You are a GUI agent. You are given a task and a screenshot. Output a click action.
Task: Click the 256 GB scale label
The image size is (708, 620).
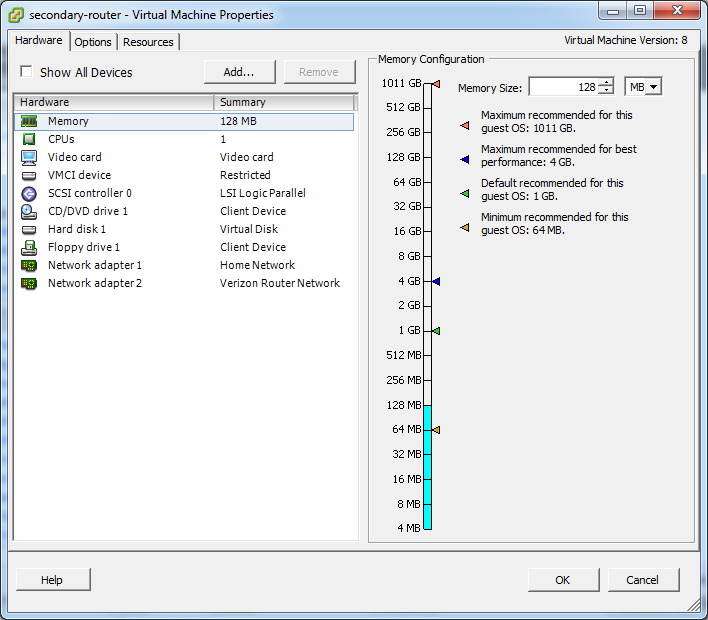click(403, 132)
